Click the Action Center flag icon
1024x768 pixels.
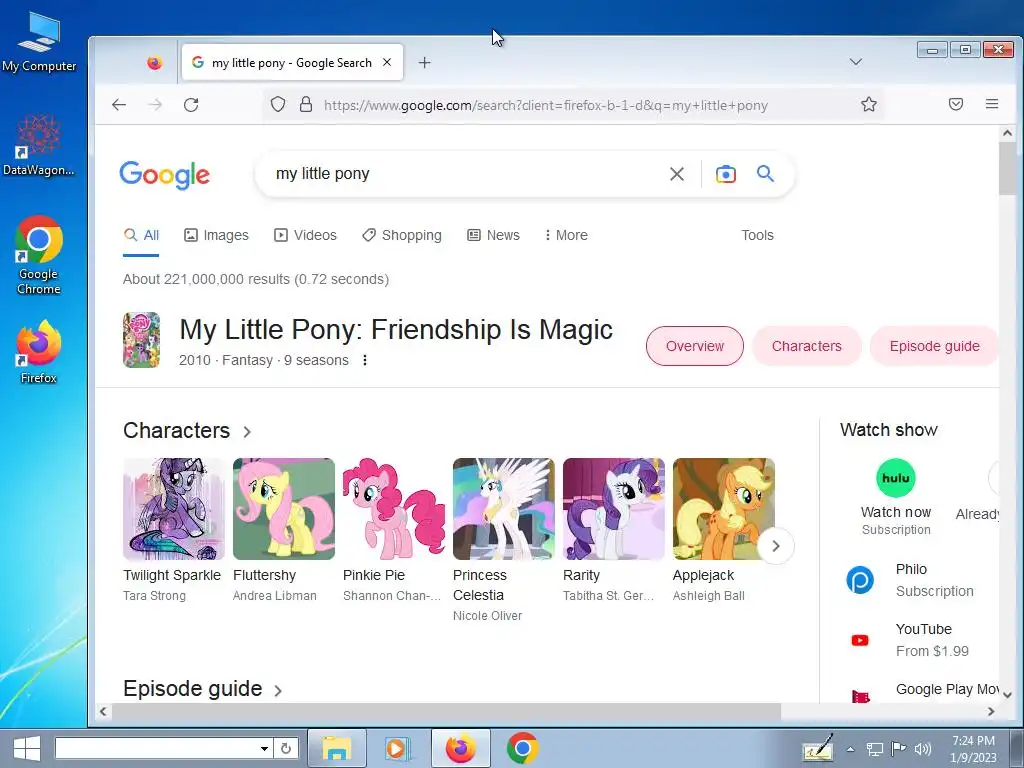click(899, 749)
